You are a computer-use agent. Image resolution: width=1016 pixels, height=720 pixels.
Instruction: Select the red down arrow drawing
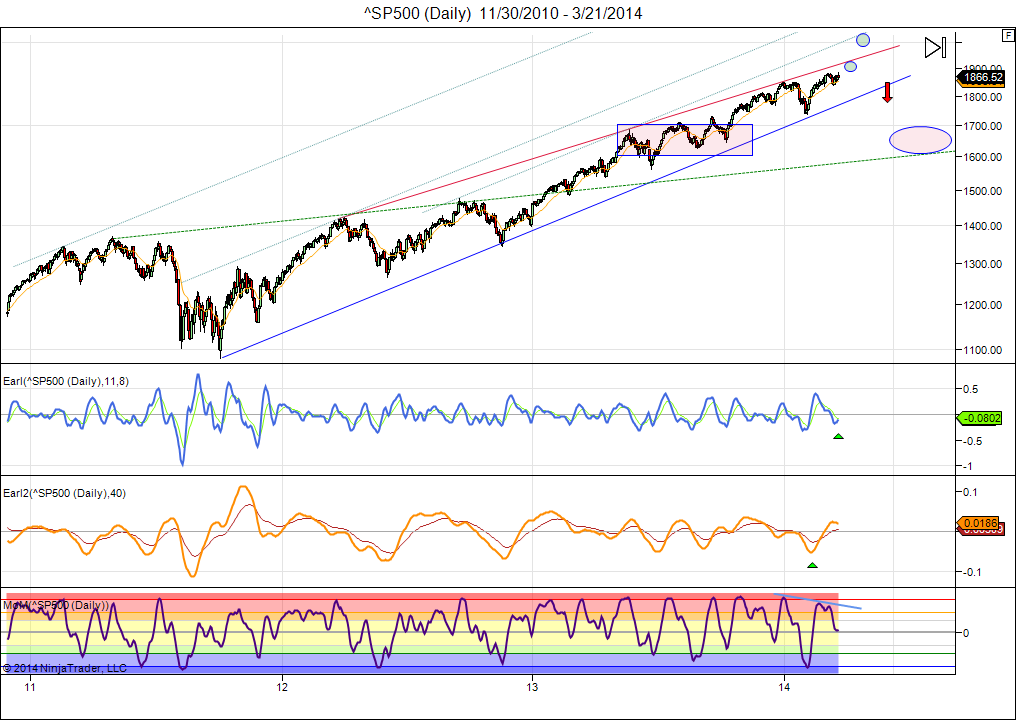coord(887,92)
